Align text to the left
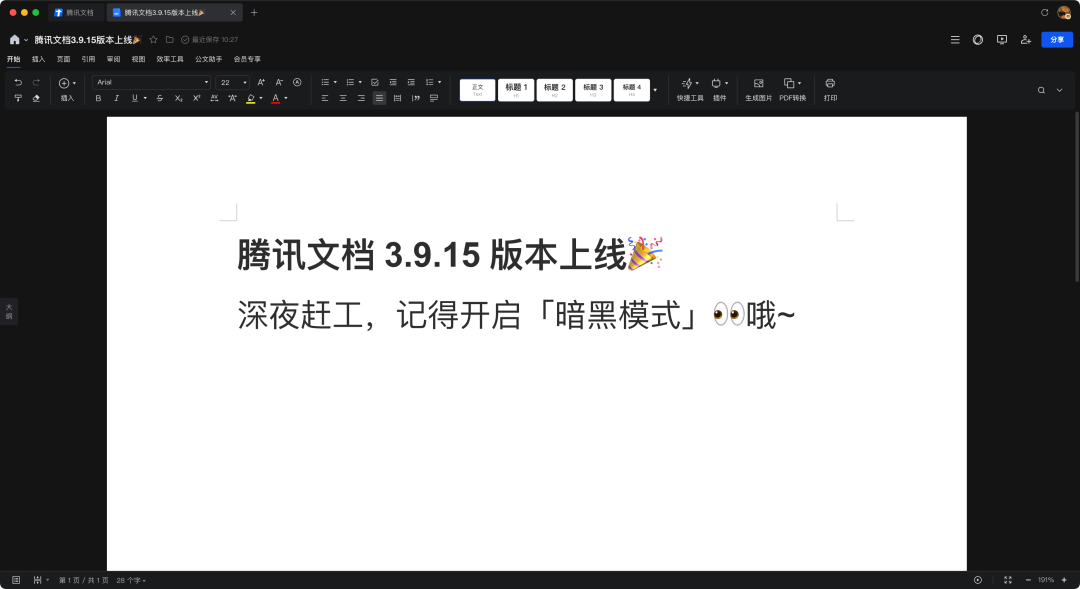 [324, 99]
